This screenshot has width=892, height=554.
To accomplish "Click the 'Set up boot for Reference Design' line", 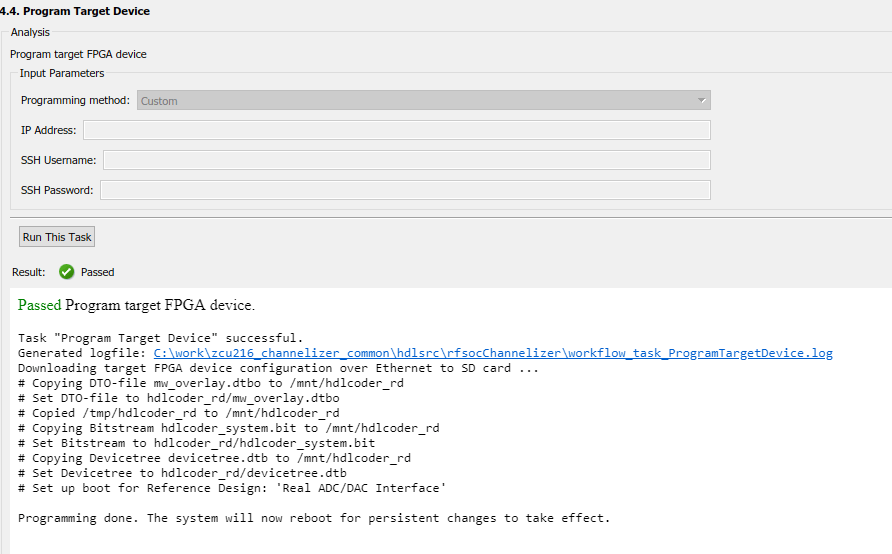I will click(x=231, y=488).
